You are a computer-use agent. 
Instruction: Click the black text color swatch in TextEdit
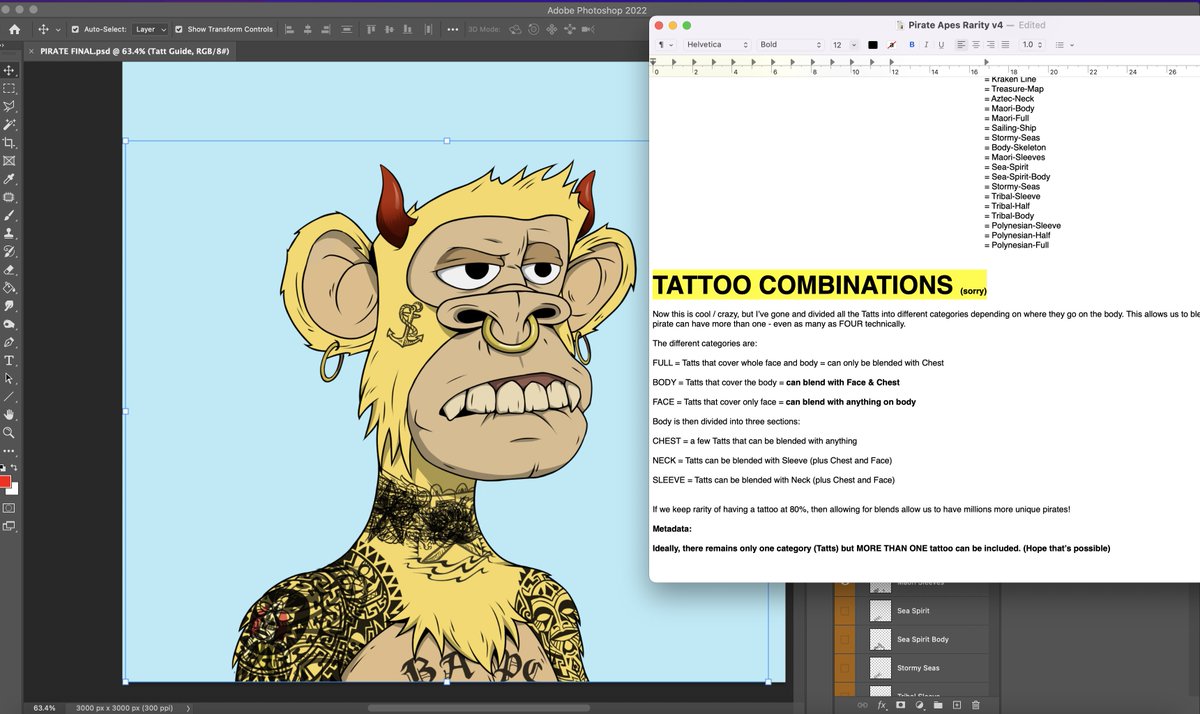(x=873, y=44)
